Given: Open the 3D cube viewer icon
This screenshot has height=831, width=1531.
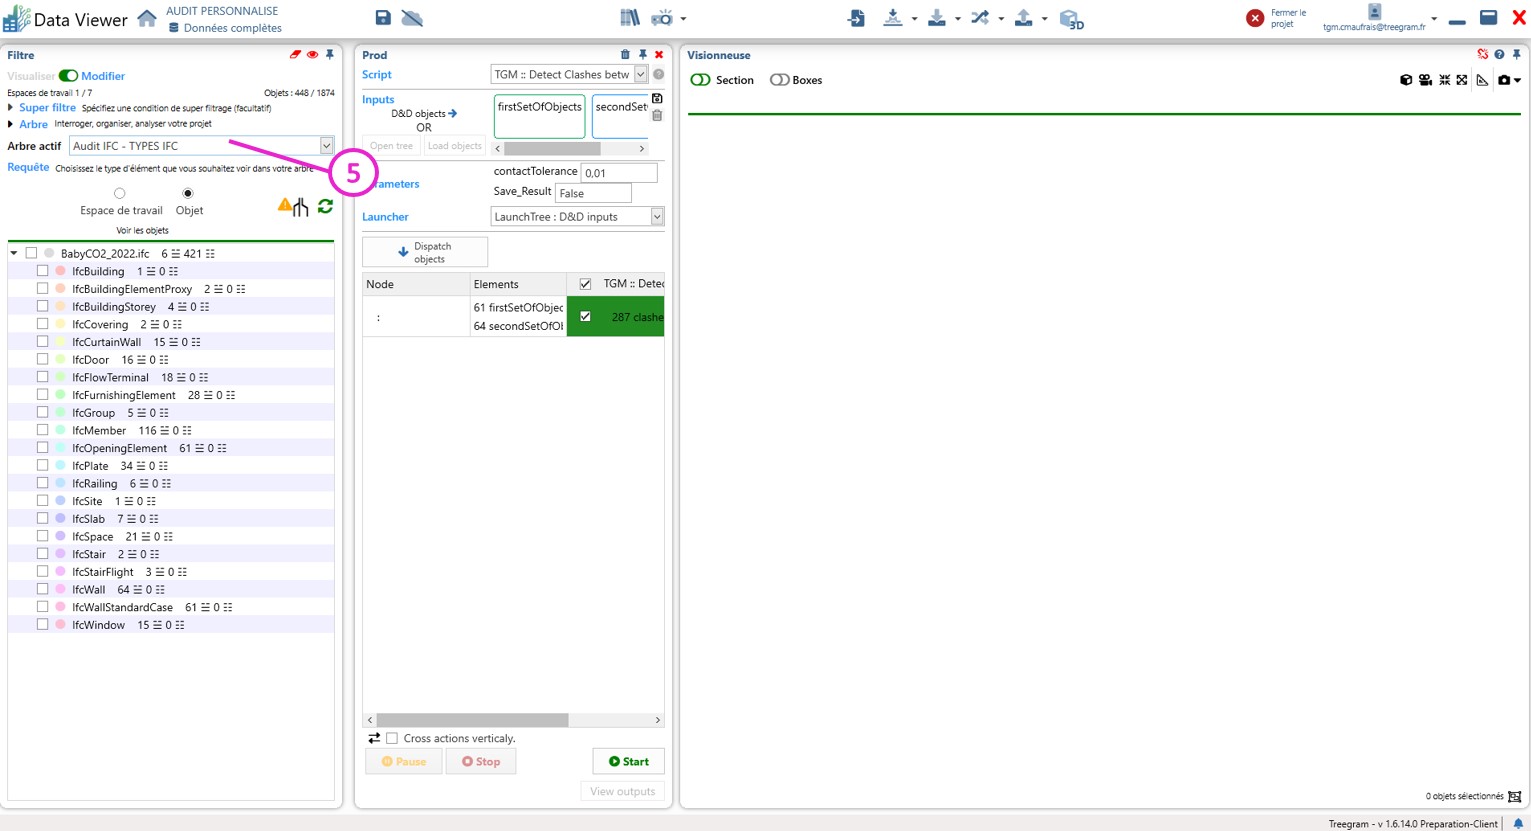Looking at the screenshot, I should [x=1070, y=19].
